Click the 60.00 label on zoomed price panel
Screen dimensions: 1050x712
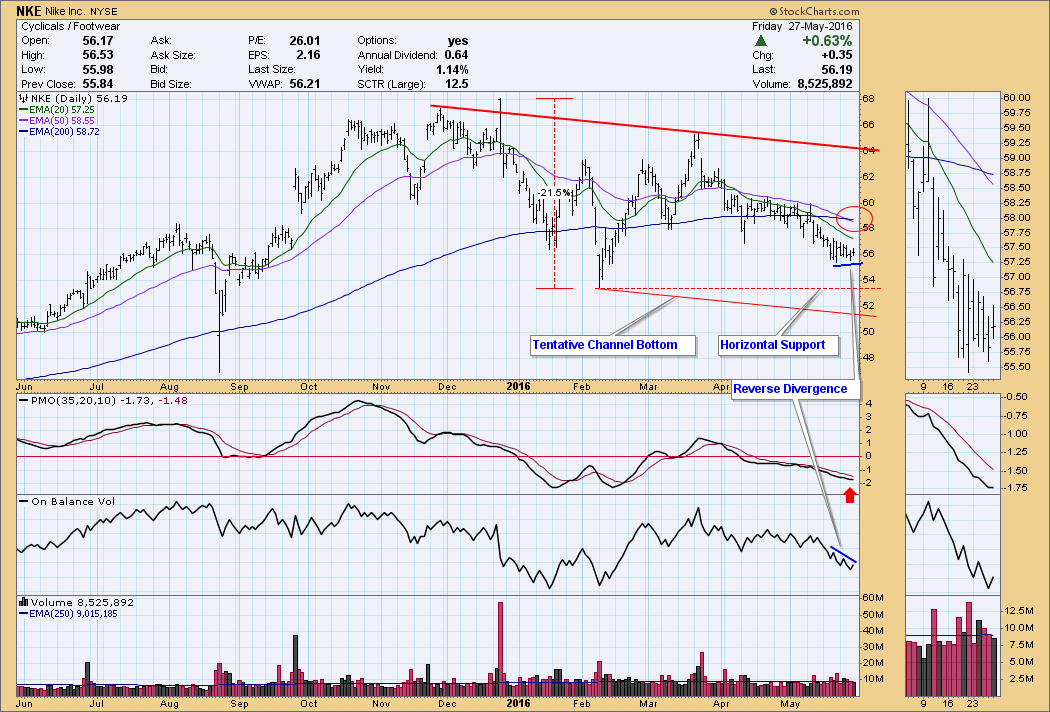[x=1016, y=98]
